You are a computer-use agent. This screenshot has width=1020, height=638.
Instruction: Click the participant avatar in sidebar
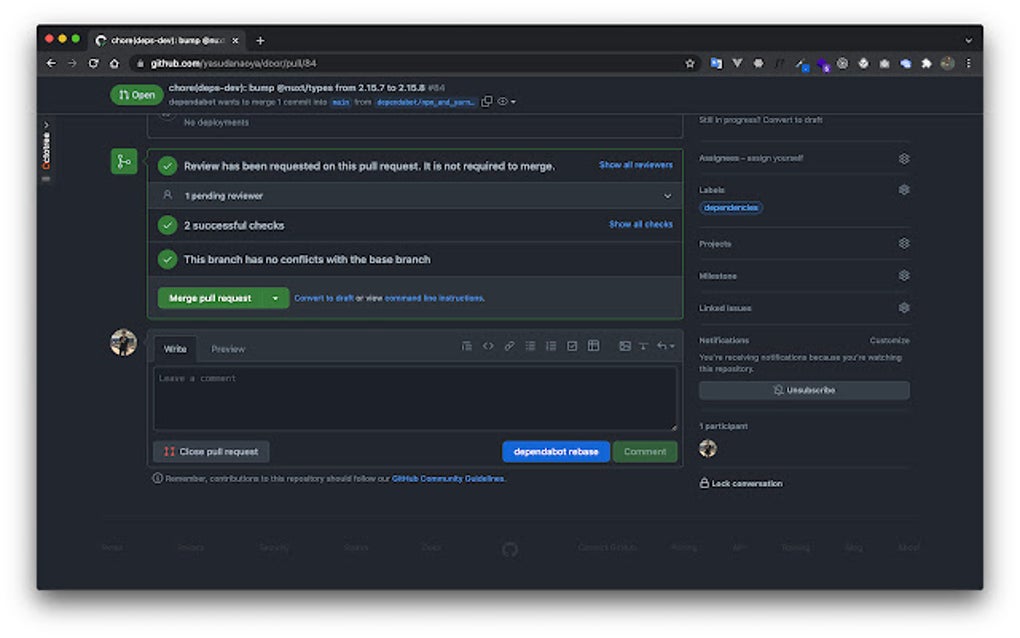pyautogui.click(x=708, y=448)
